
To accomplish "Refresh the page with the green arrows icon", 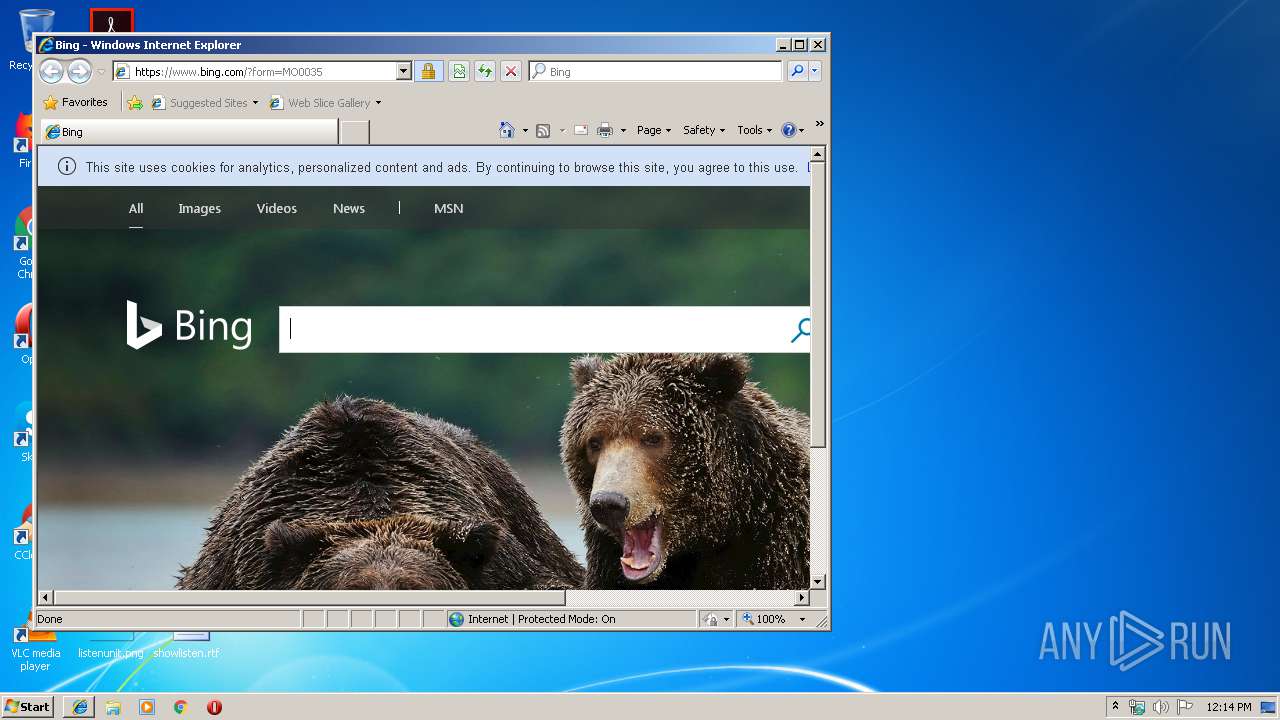I will click(484, 72).
